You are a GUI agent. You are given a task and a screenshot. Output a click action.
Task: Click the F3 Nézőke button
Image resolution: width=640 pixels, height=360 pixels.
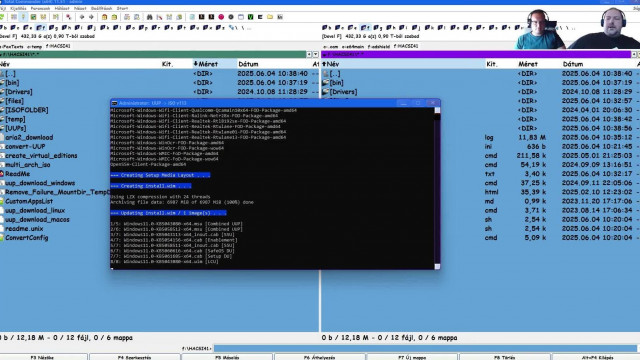point(42,357)
